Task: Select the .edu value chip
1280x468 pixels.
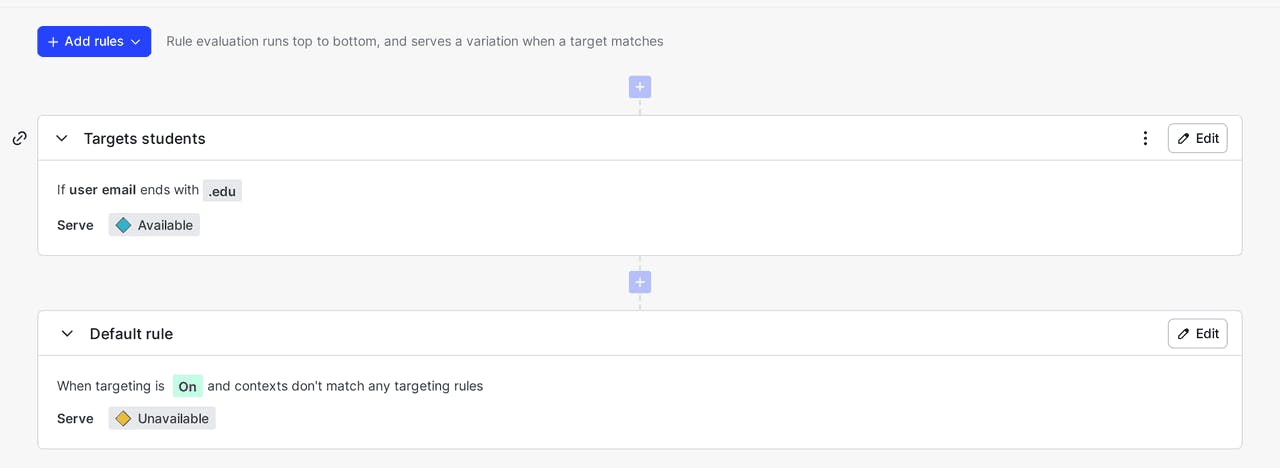Action: [x=222, y=191]
